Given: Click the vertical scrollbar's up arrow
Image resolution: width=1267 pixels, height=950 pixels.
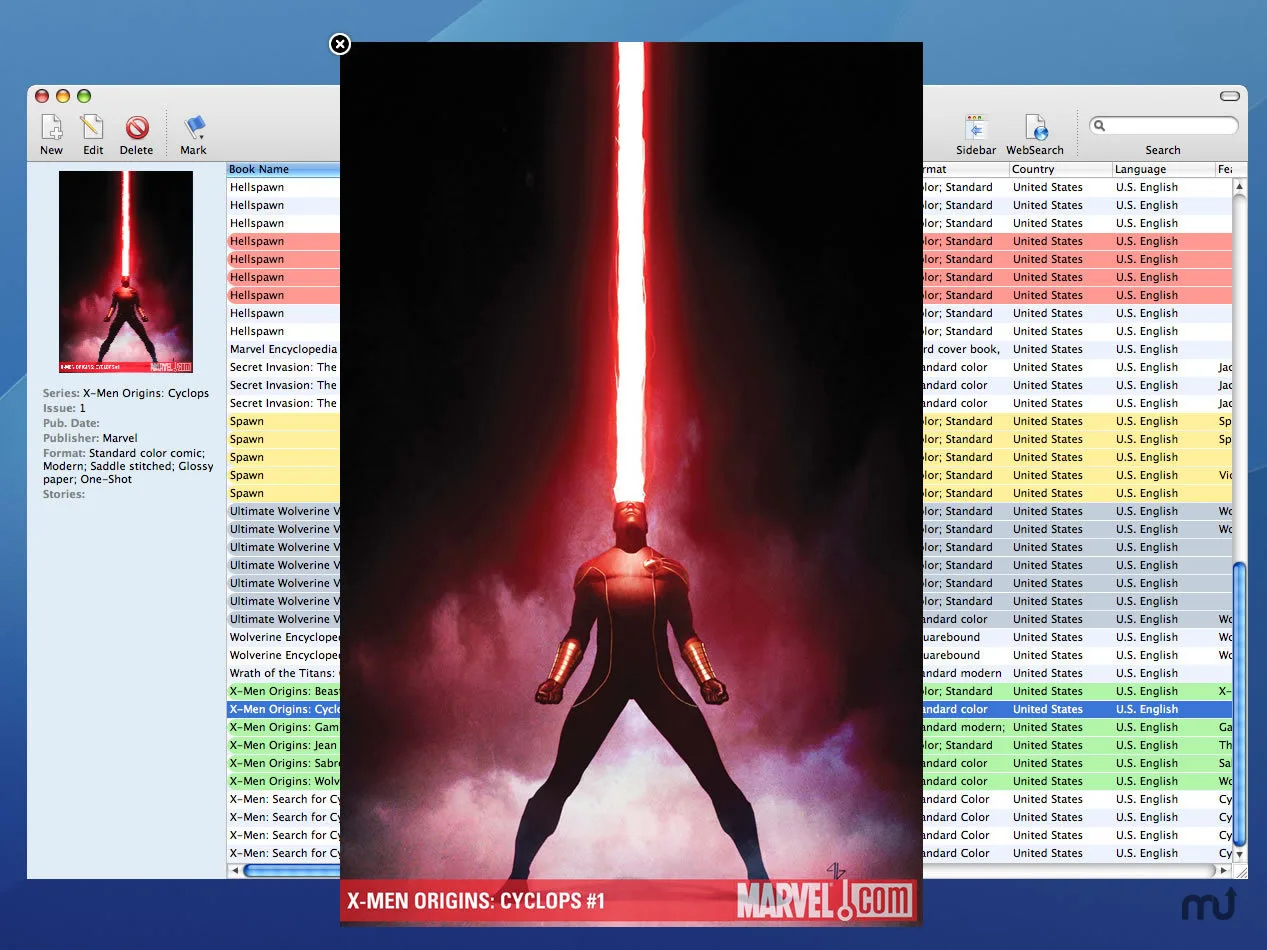Looking at the screenshot, I should coord(1240,186).
